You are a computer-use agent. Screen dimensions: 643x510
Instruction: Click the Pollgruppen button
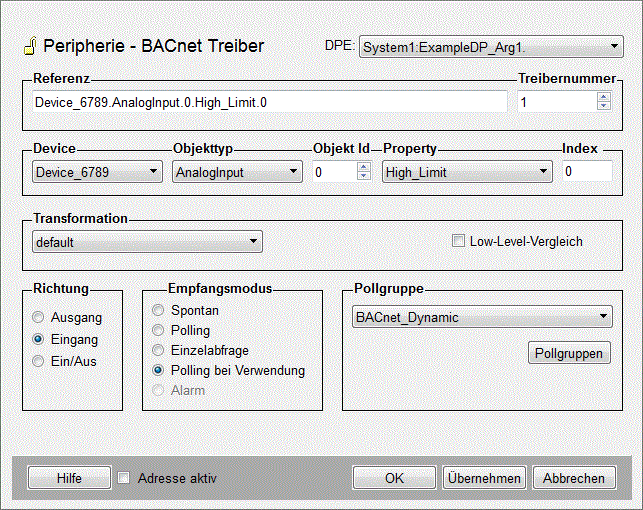point(569,353)
